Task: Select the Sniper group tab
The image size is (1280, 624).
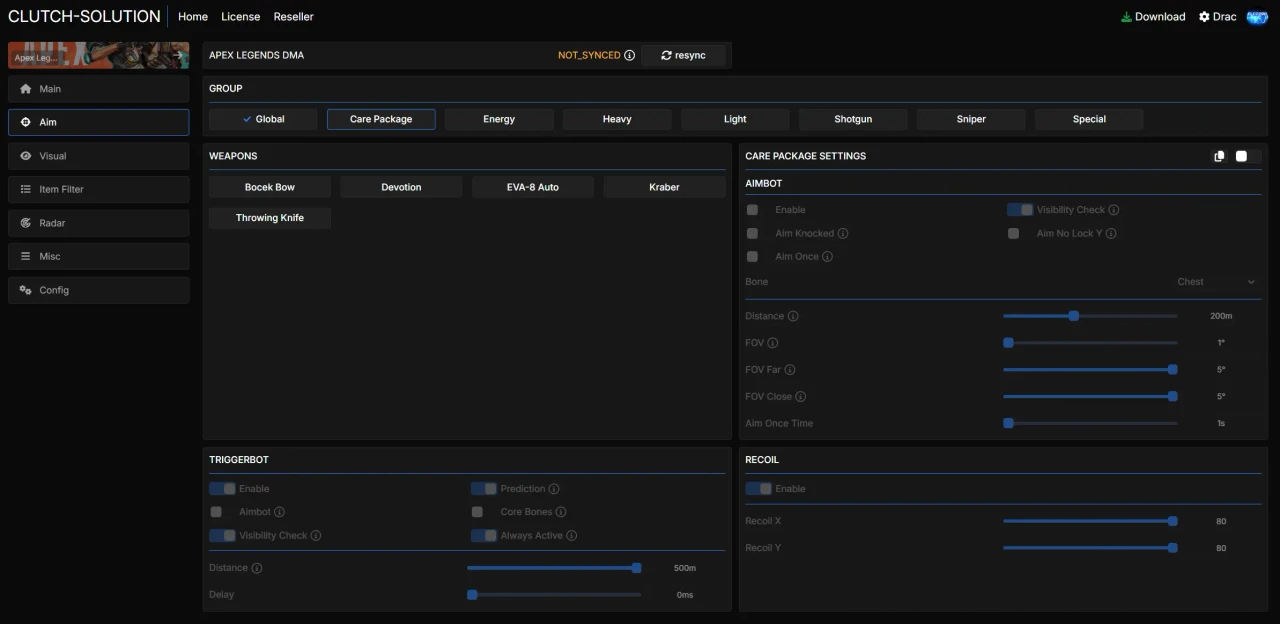Action: pyautogui.click(x=971, y=119)
